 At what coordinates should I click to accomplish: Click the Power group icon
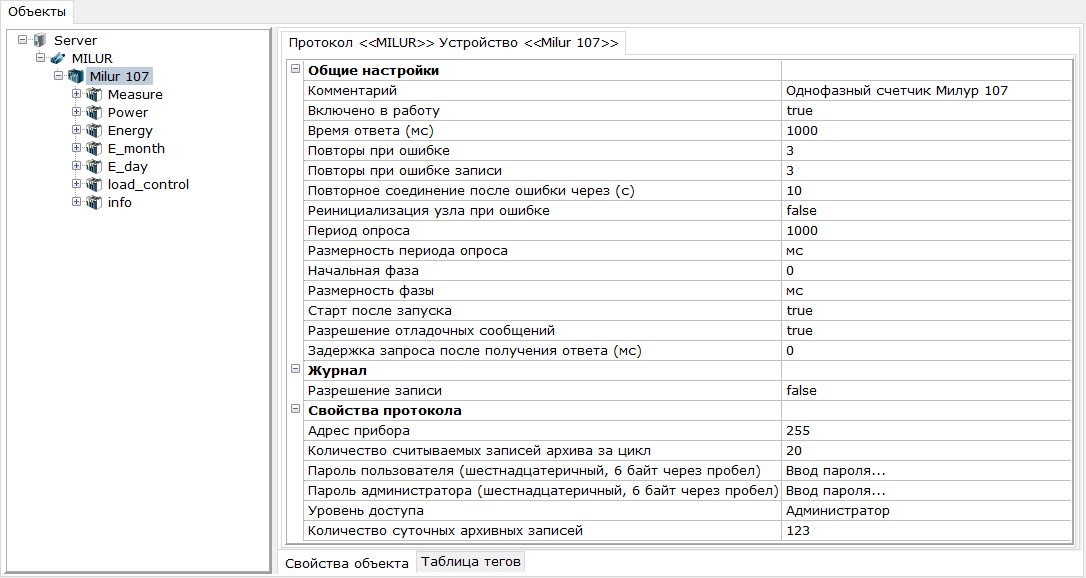click(94, 112)
